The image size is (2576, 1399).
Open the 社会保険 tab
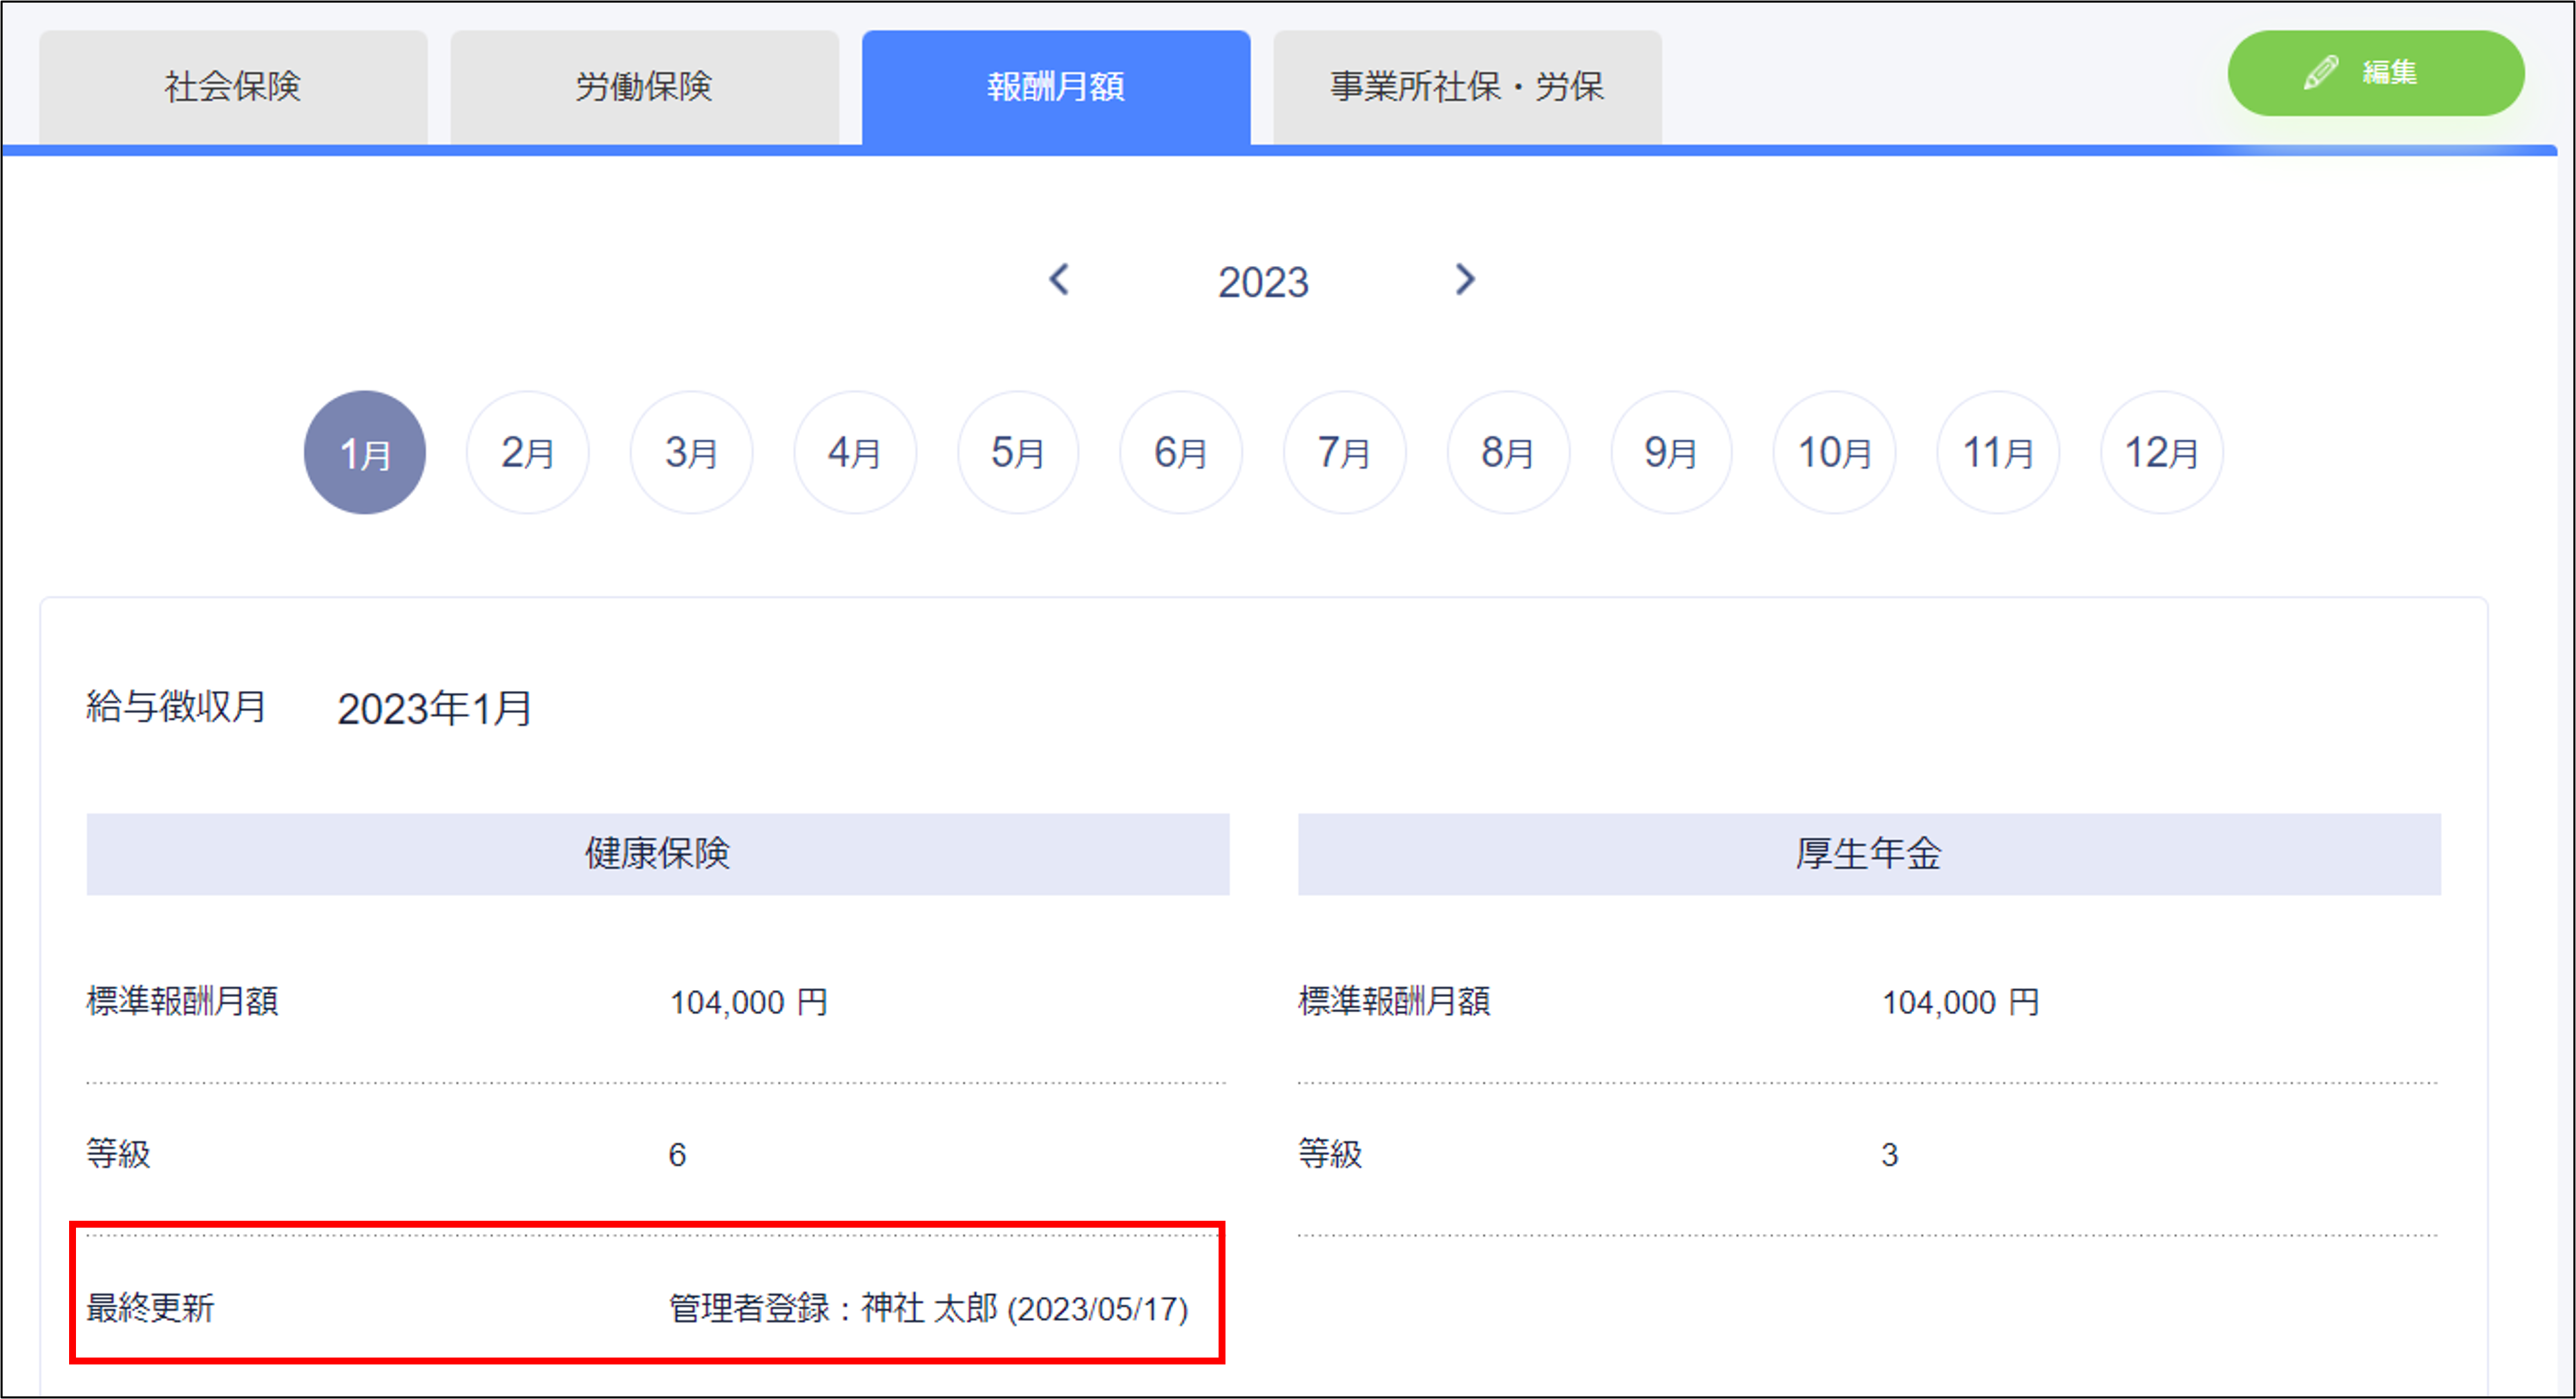coord(233,87)
